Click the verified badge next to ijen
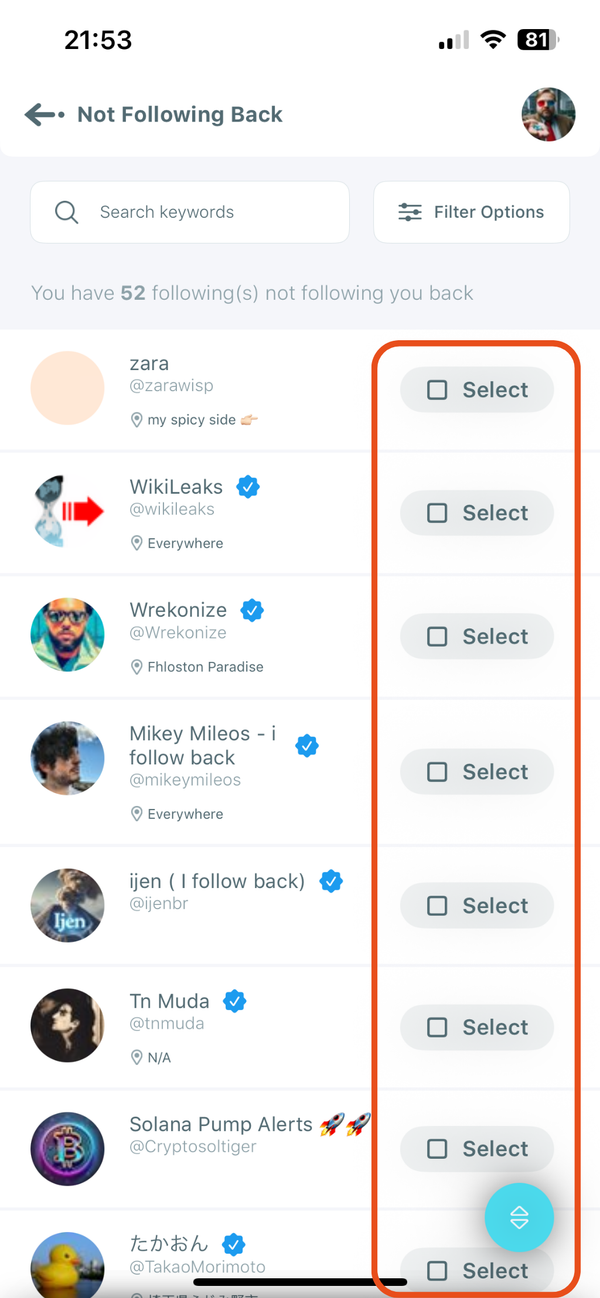Image resolution: width=600 pixels, height=1298 pixels. pyautogui.click(x=331, y=881)
